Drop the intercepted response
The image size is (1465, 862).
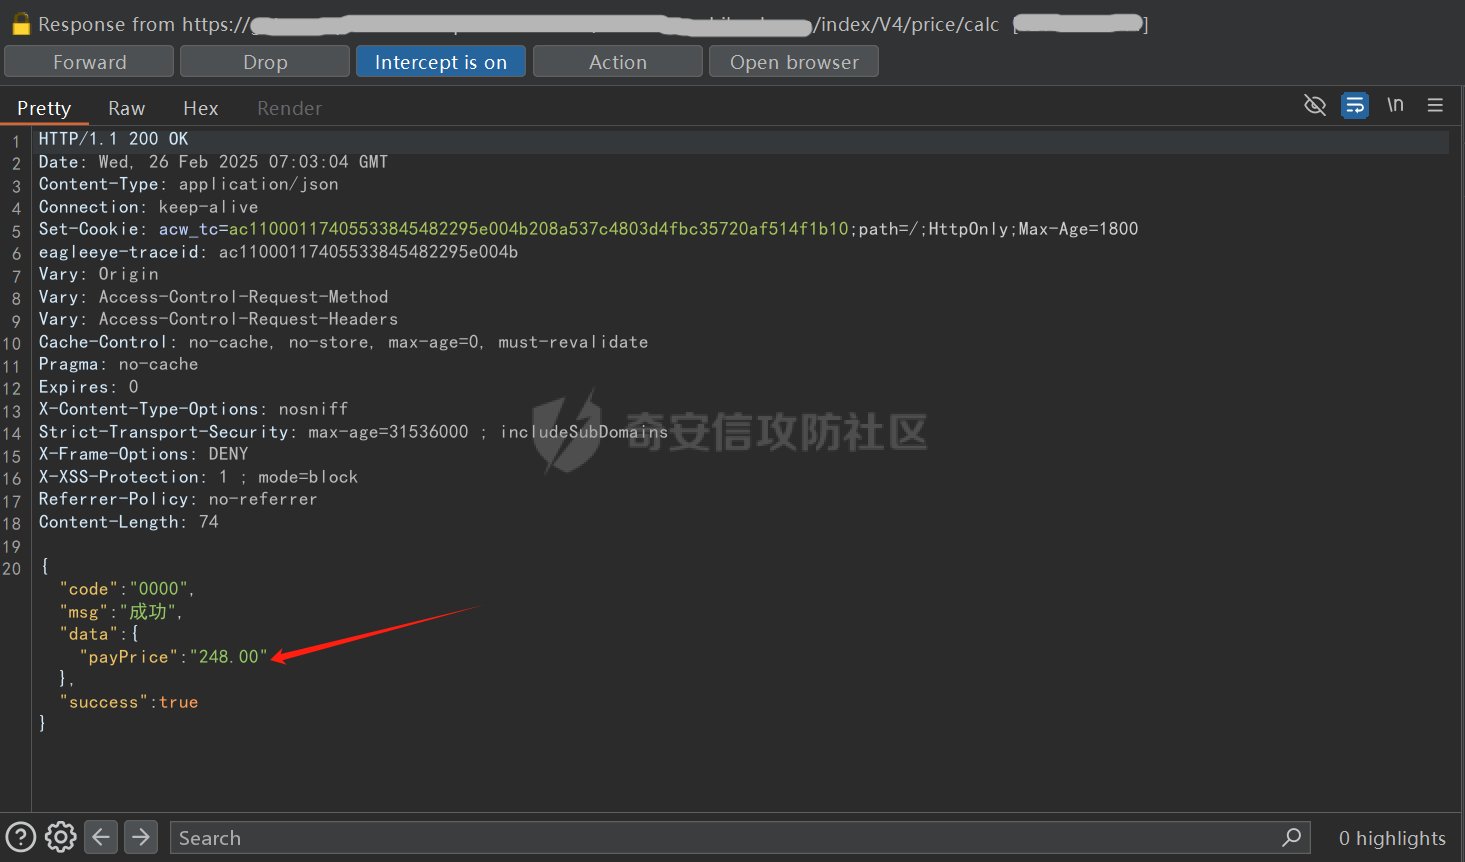pos(265,62)
